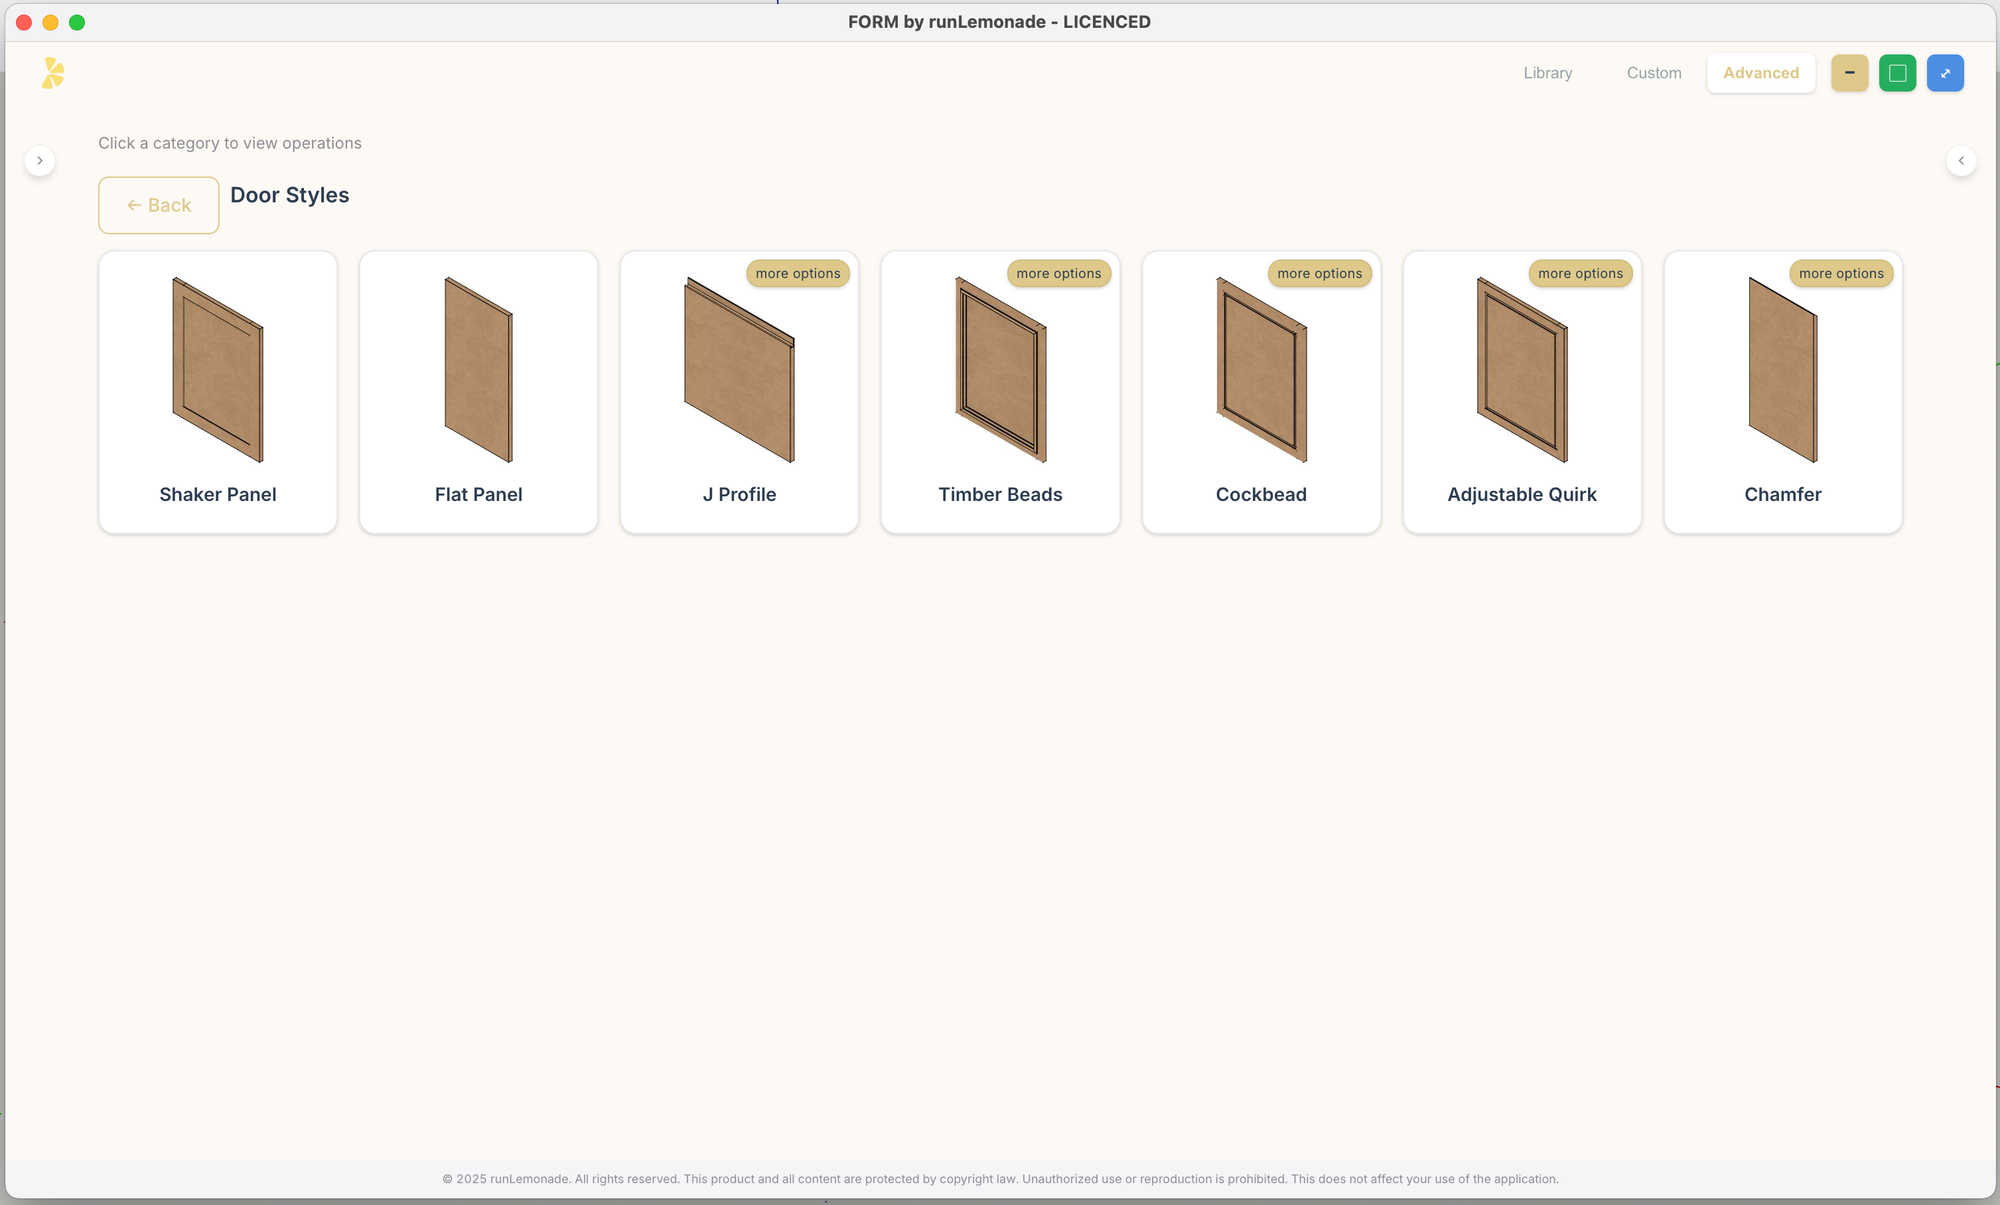Click the green square window button
Viewport: 2000px width, 1205px height.
point(1897,73)
